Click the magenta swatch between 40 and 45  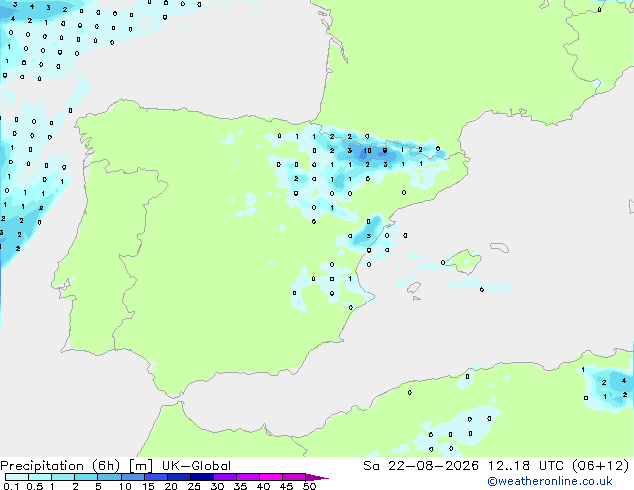tap(271, 477)
